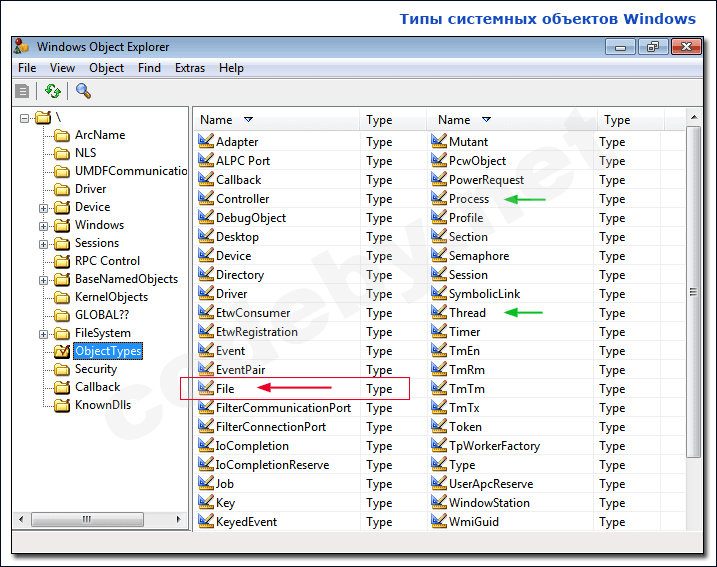This screenshot has height=567, width=717.
Task: Click the Key object type icon
Action: pos(206,502)
